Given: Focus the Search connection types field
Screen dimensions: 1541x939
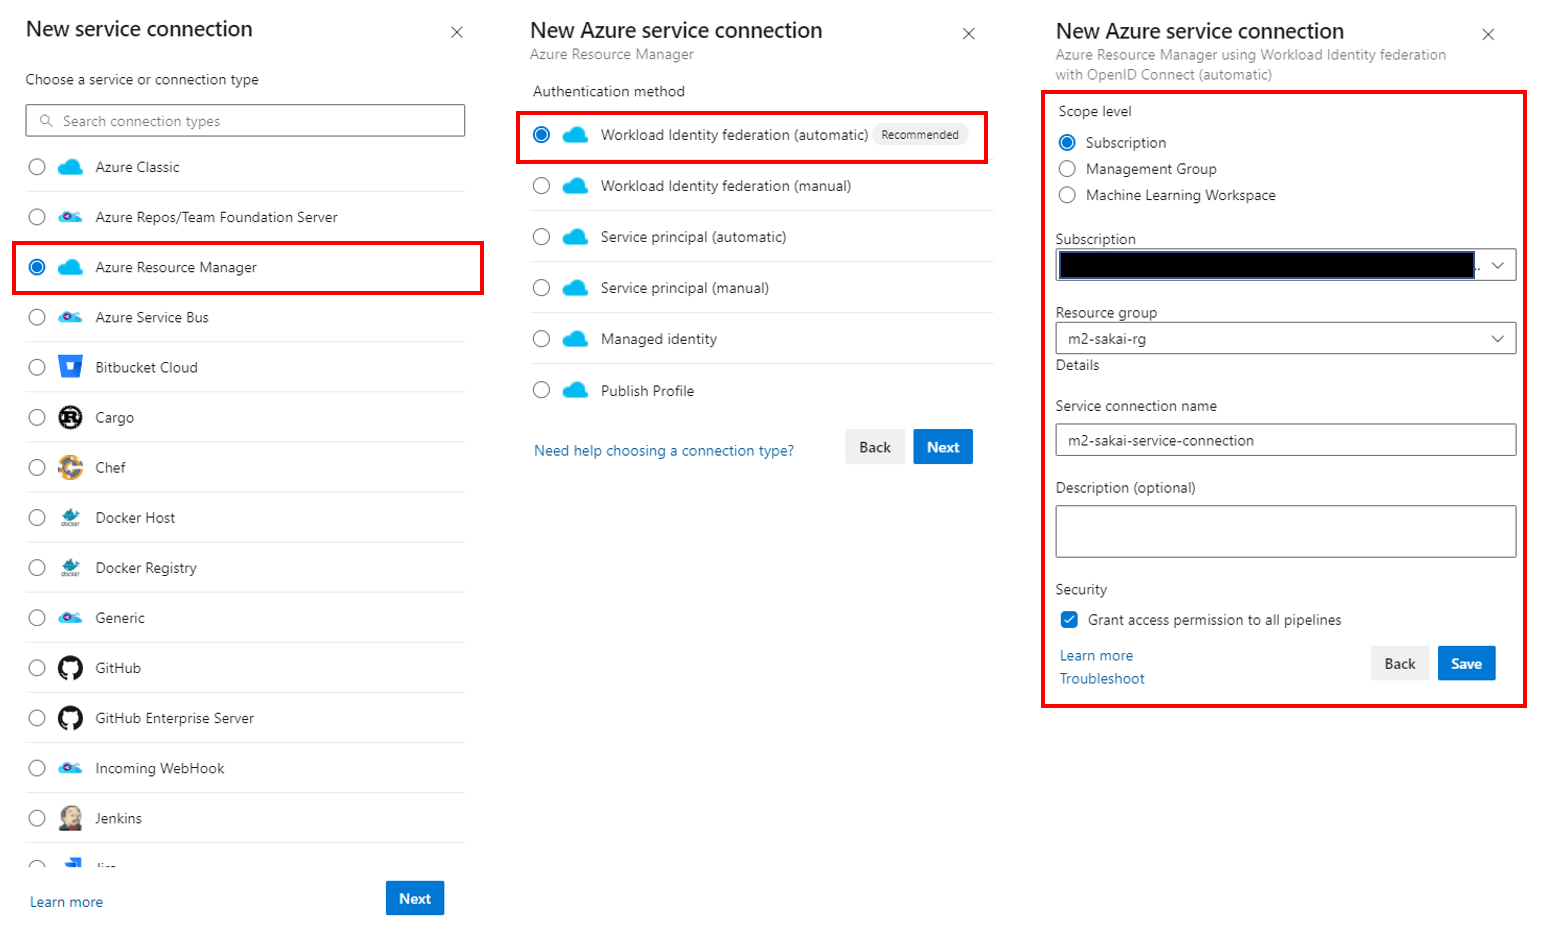Looking at the screenshot, I should tap(245, 121).
